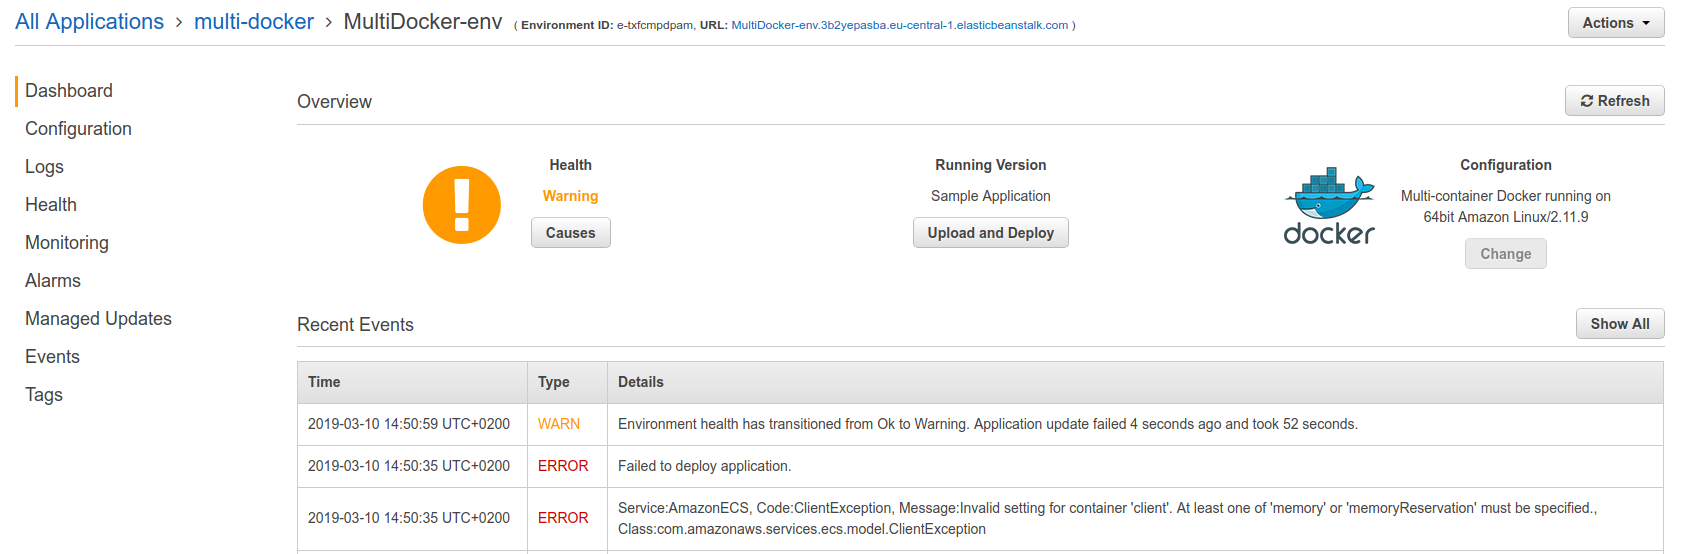
Task: View health warning Causes
Action: pyautogui.click(x=570, y=233)
